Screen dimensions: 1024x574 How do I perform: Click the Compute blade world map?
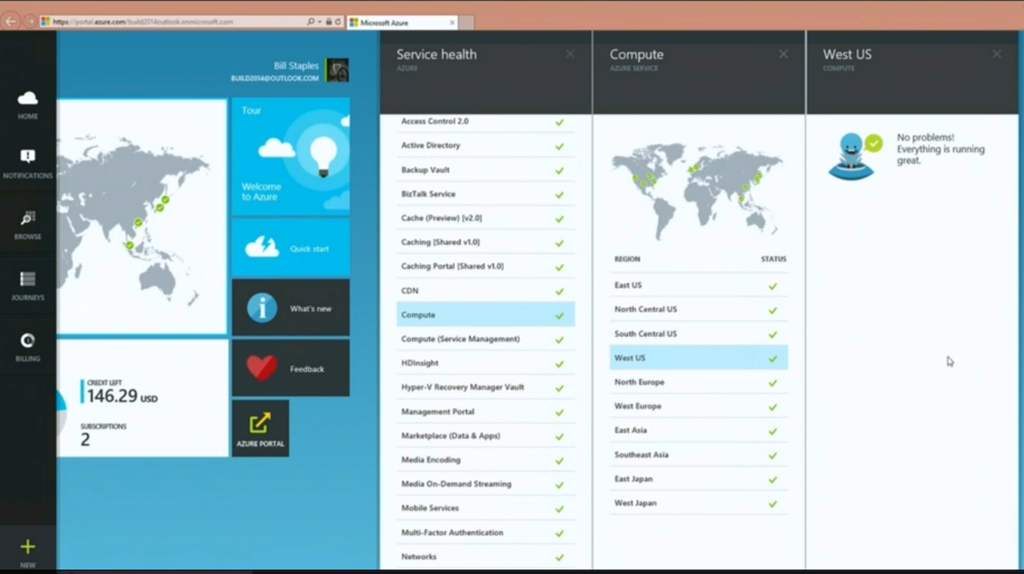[697, 190]
